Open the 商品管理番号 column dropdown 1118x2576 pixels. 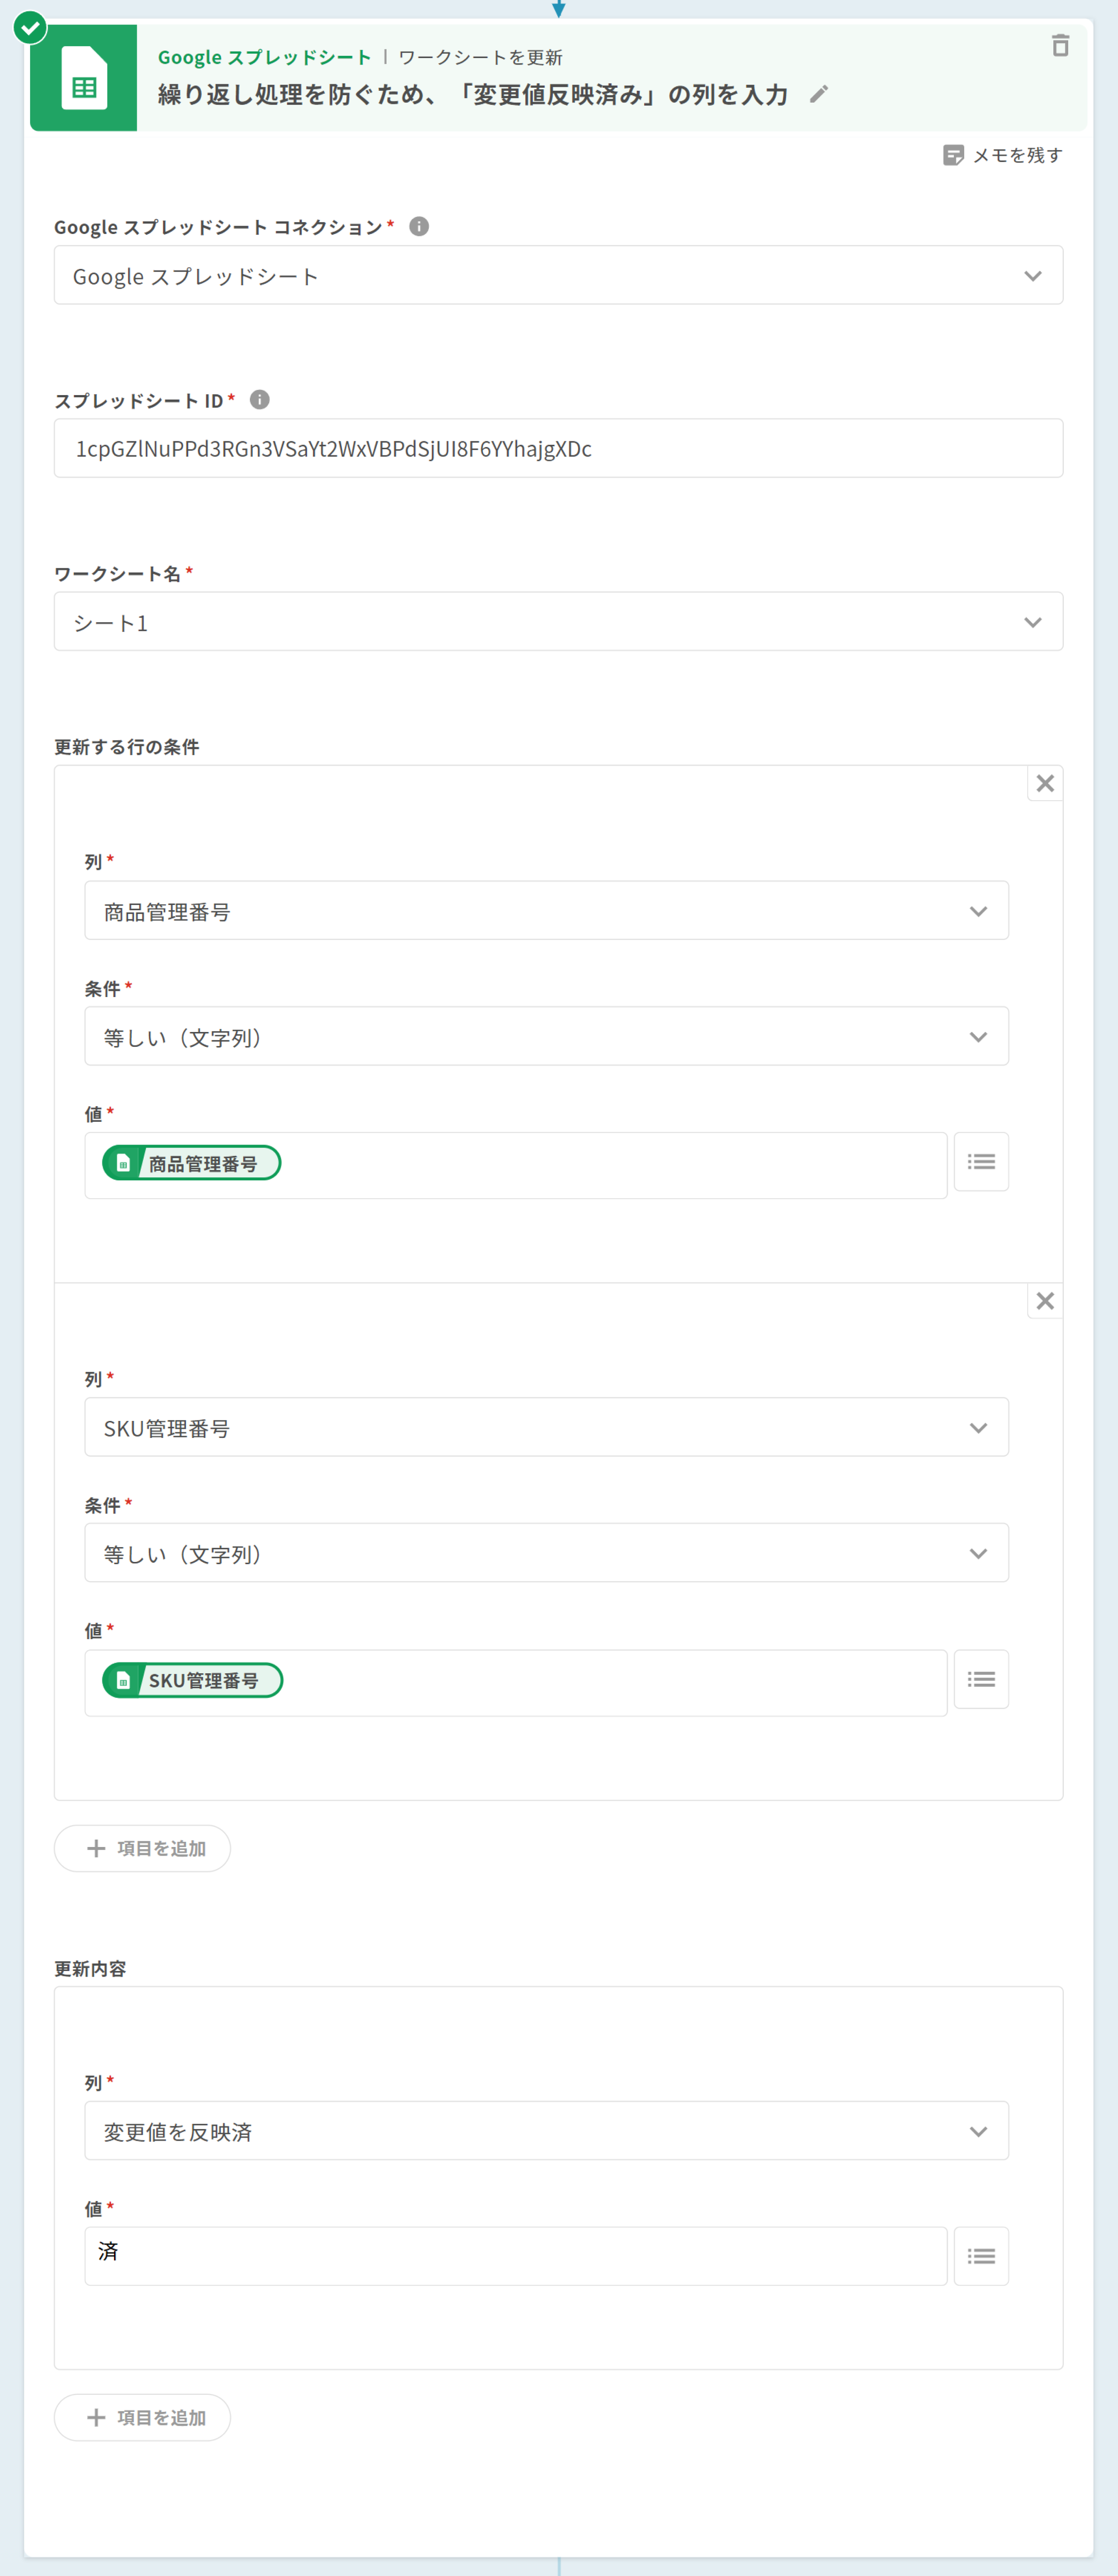[x=546, y=911]
